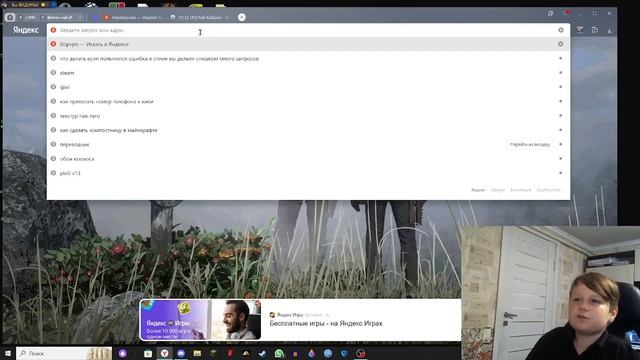This screenshot has height=360, width=640.
Task: Open the first extension icon right of address bar
Action: pos(580,30)
